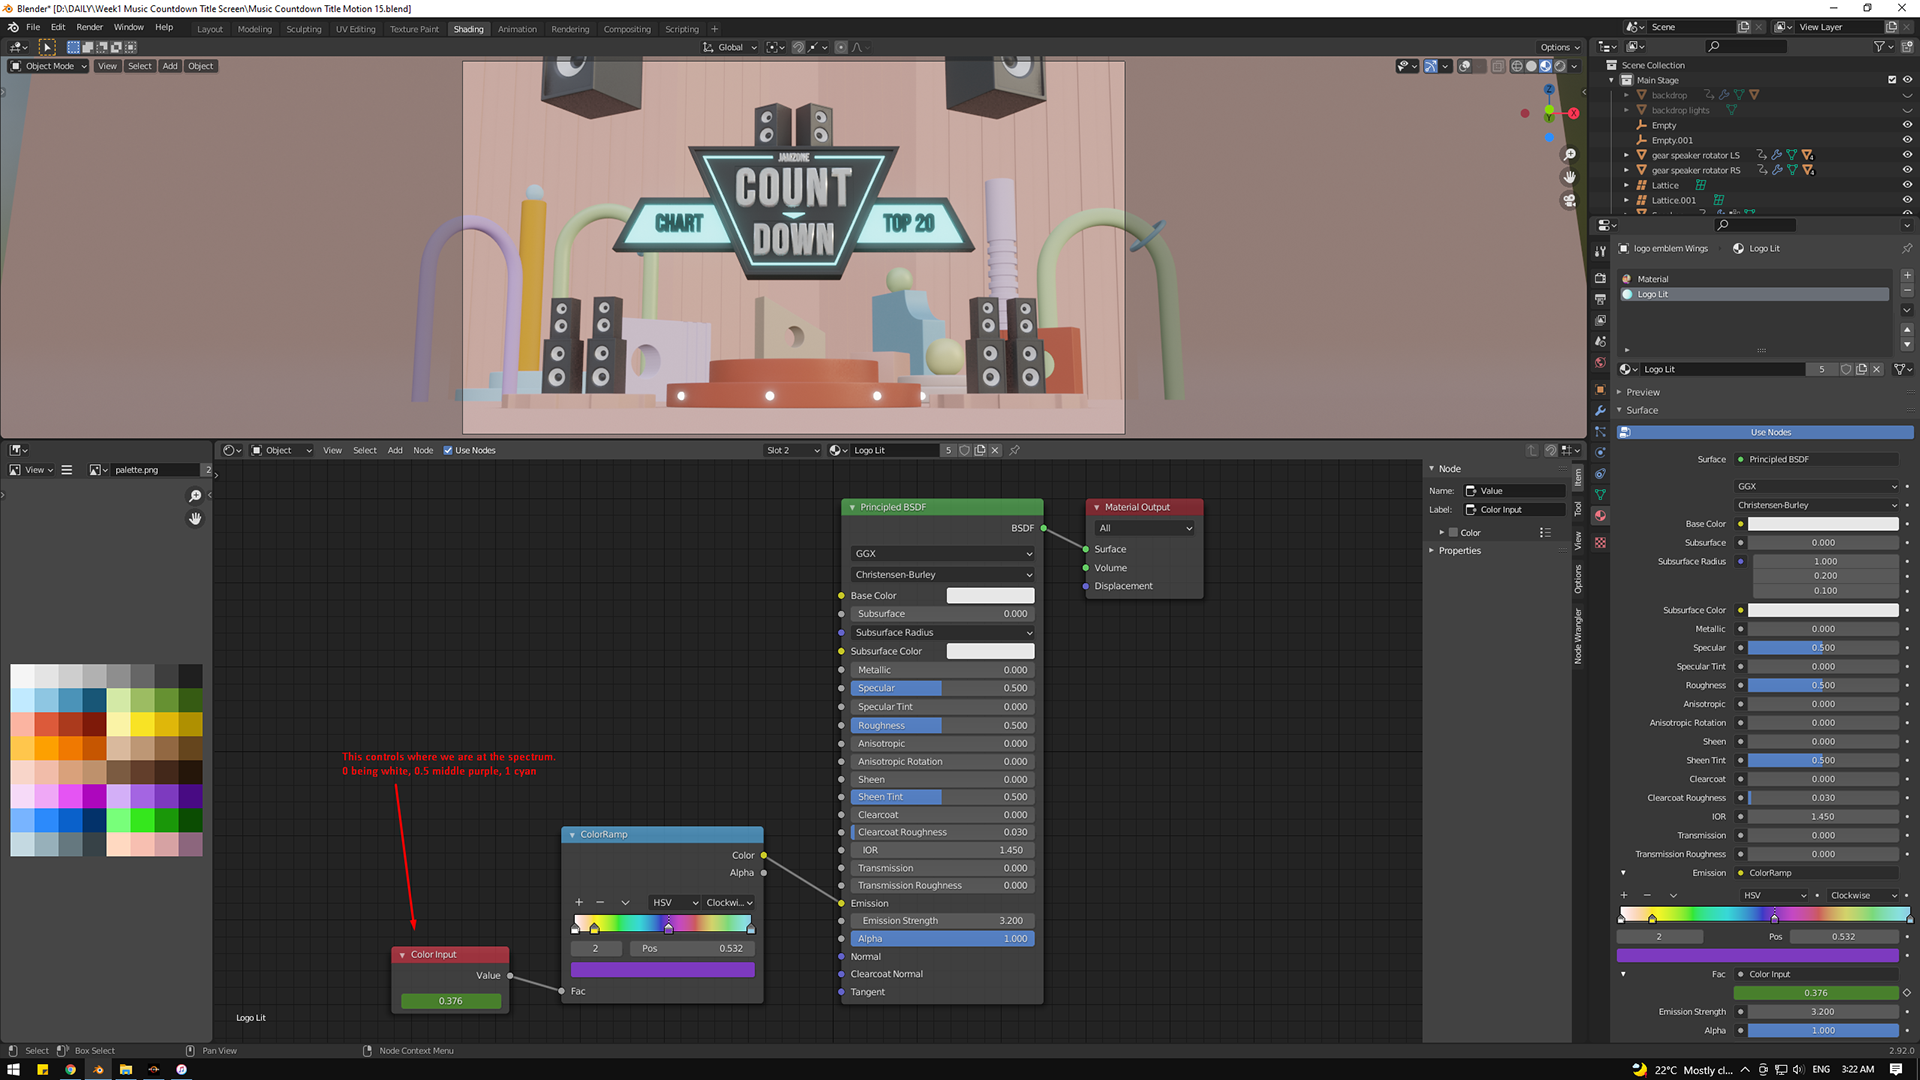Open the HSV color mode dropdown on the ColorRamp node
Screen dimensions: 1920x1080
click(x=674, y=902)
